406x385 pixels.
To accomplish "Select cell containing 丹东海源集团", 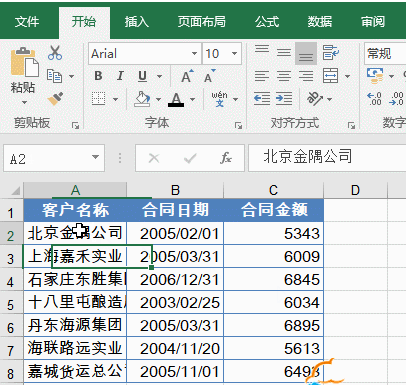I will click(x=75, y=325).
